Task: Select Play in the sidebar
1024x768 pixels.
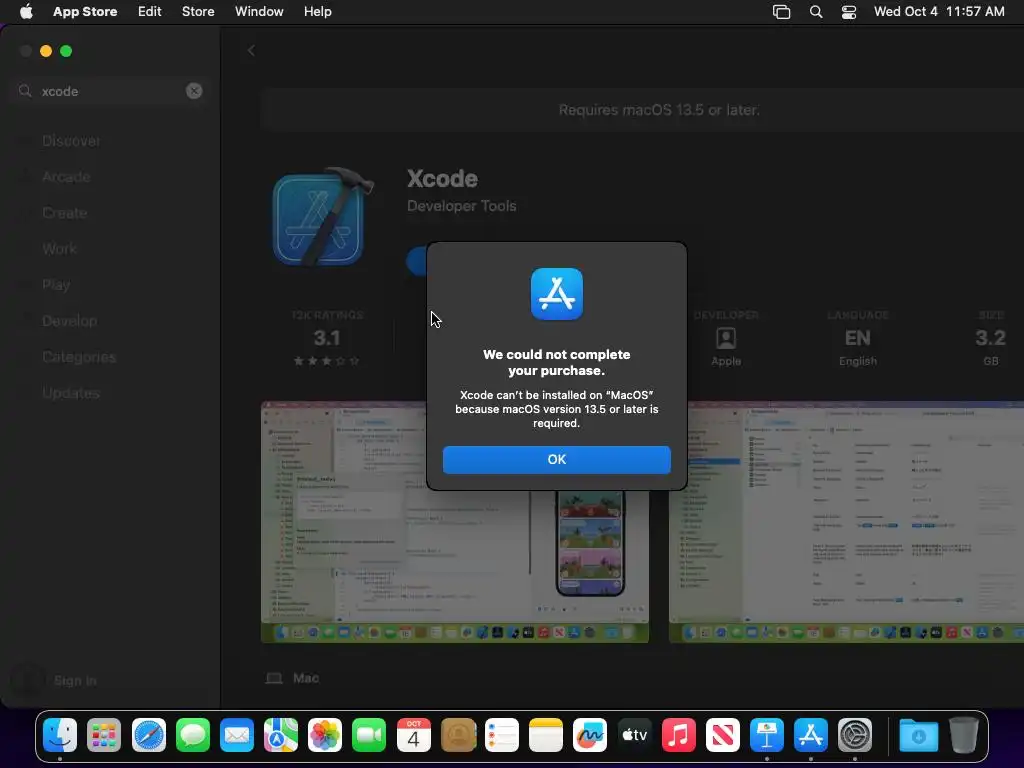Action: tap(56, 285)
